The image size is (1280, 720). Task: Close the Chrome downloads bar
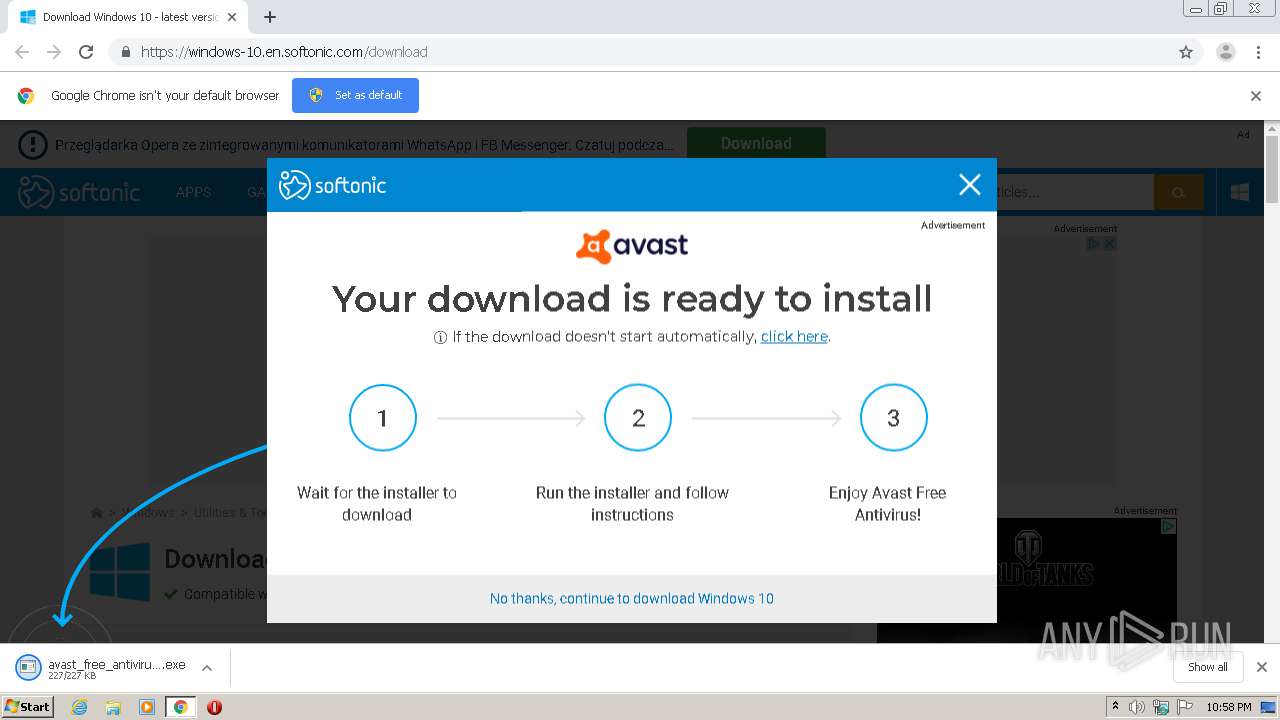pos(1262,667)
